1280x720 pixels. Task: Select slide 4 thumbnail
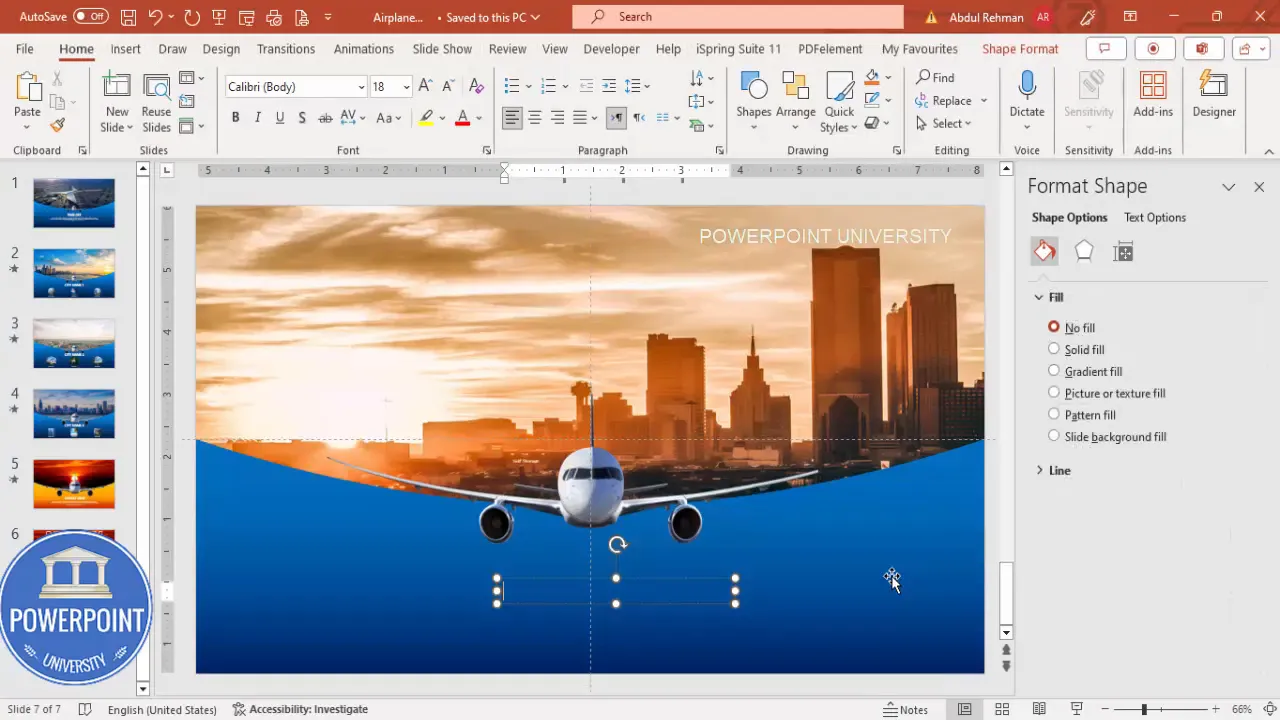point(74,413)
